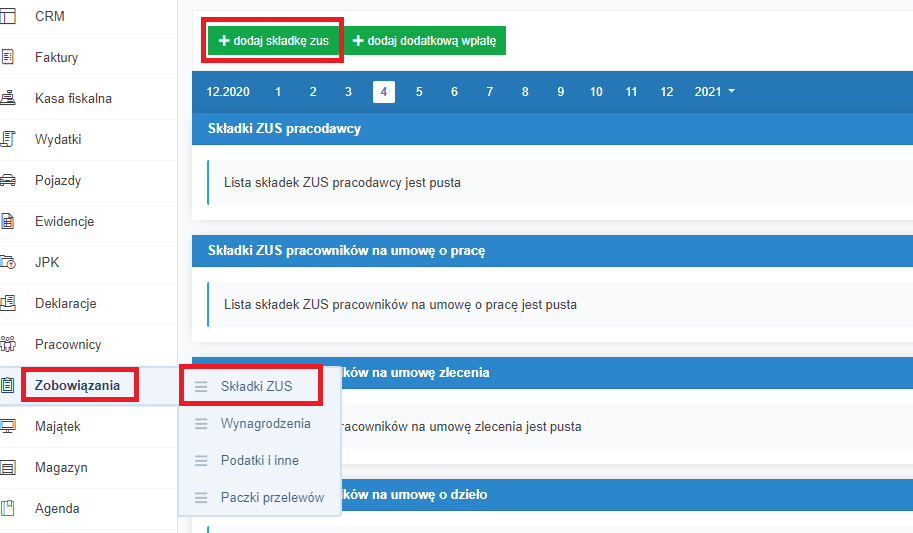Click the Pracownicy people icon
The image size is (913, 533).
(x=8, y=344)
